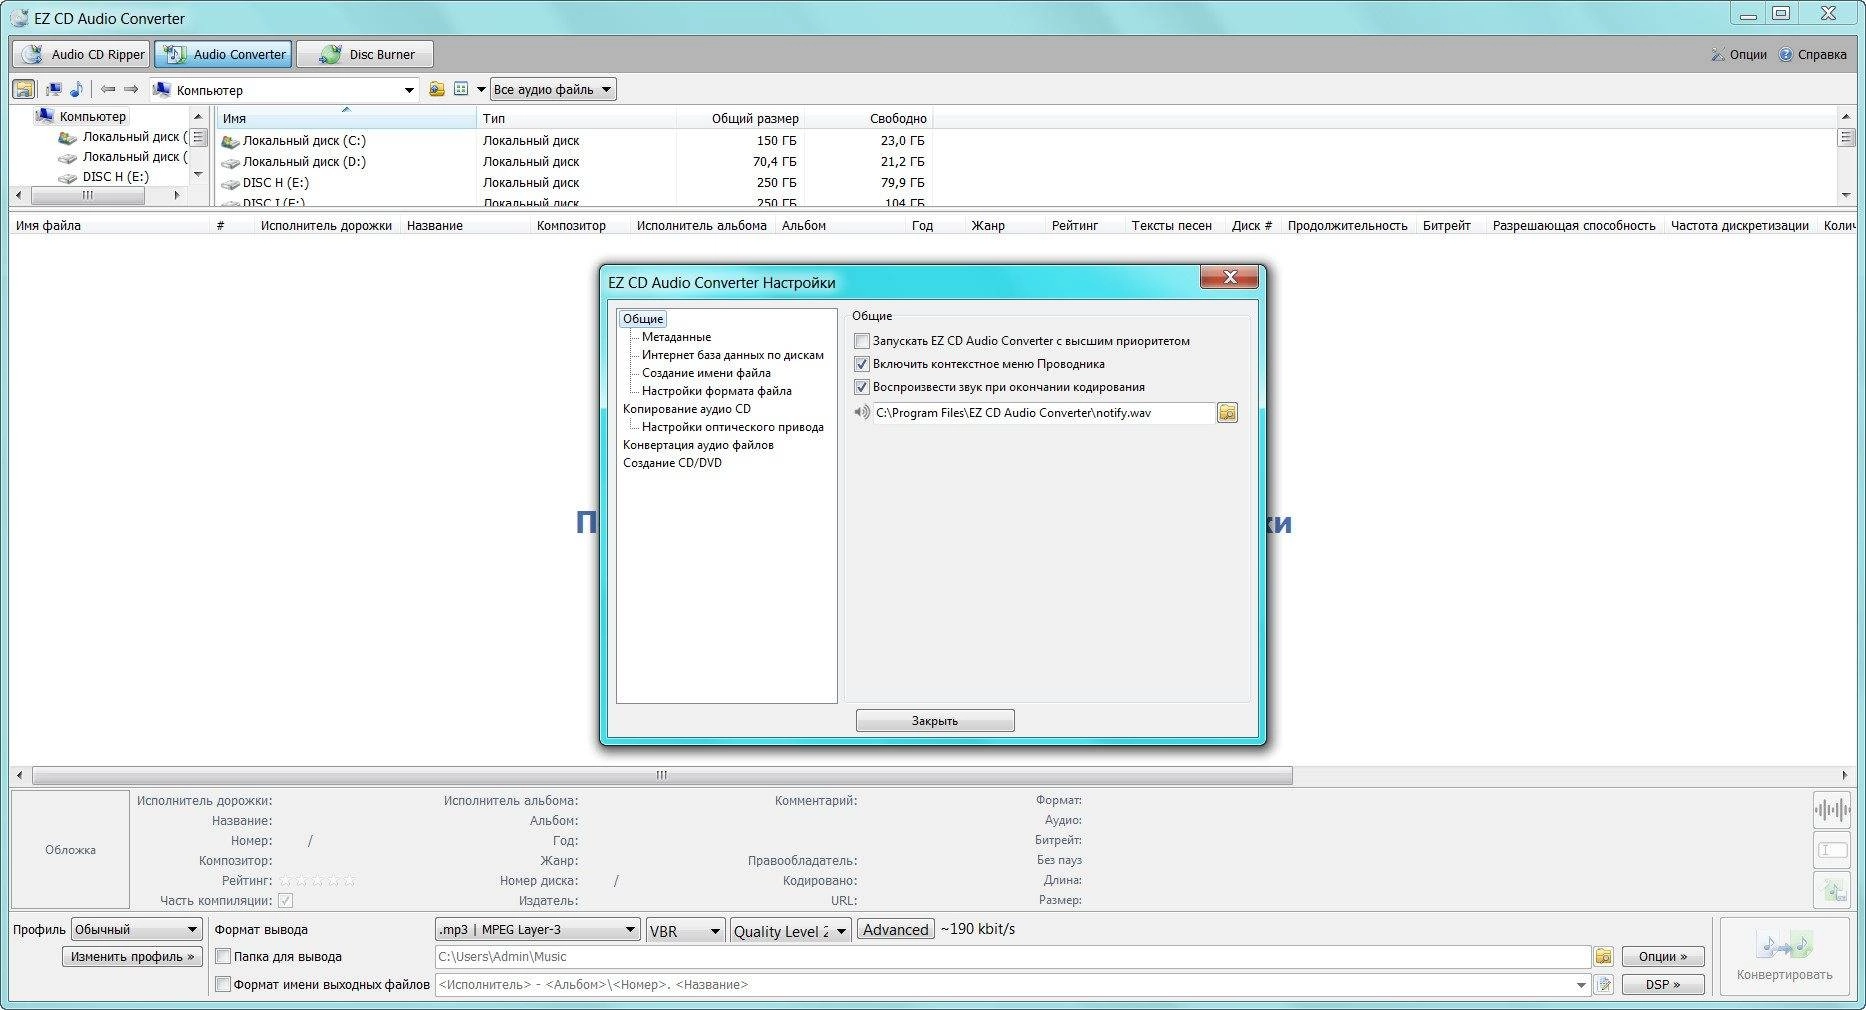This screenshot has height=1010, width=1866.
Task: Open the Компьютер location dropdown
Action: (x=409, y=90)
